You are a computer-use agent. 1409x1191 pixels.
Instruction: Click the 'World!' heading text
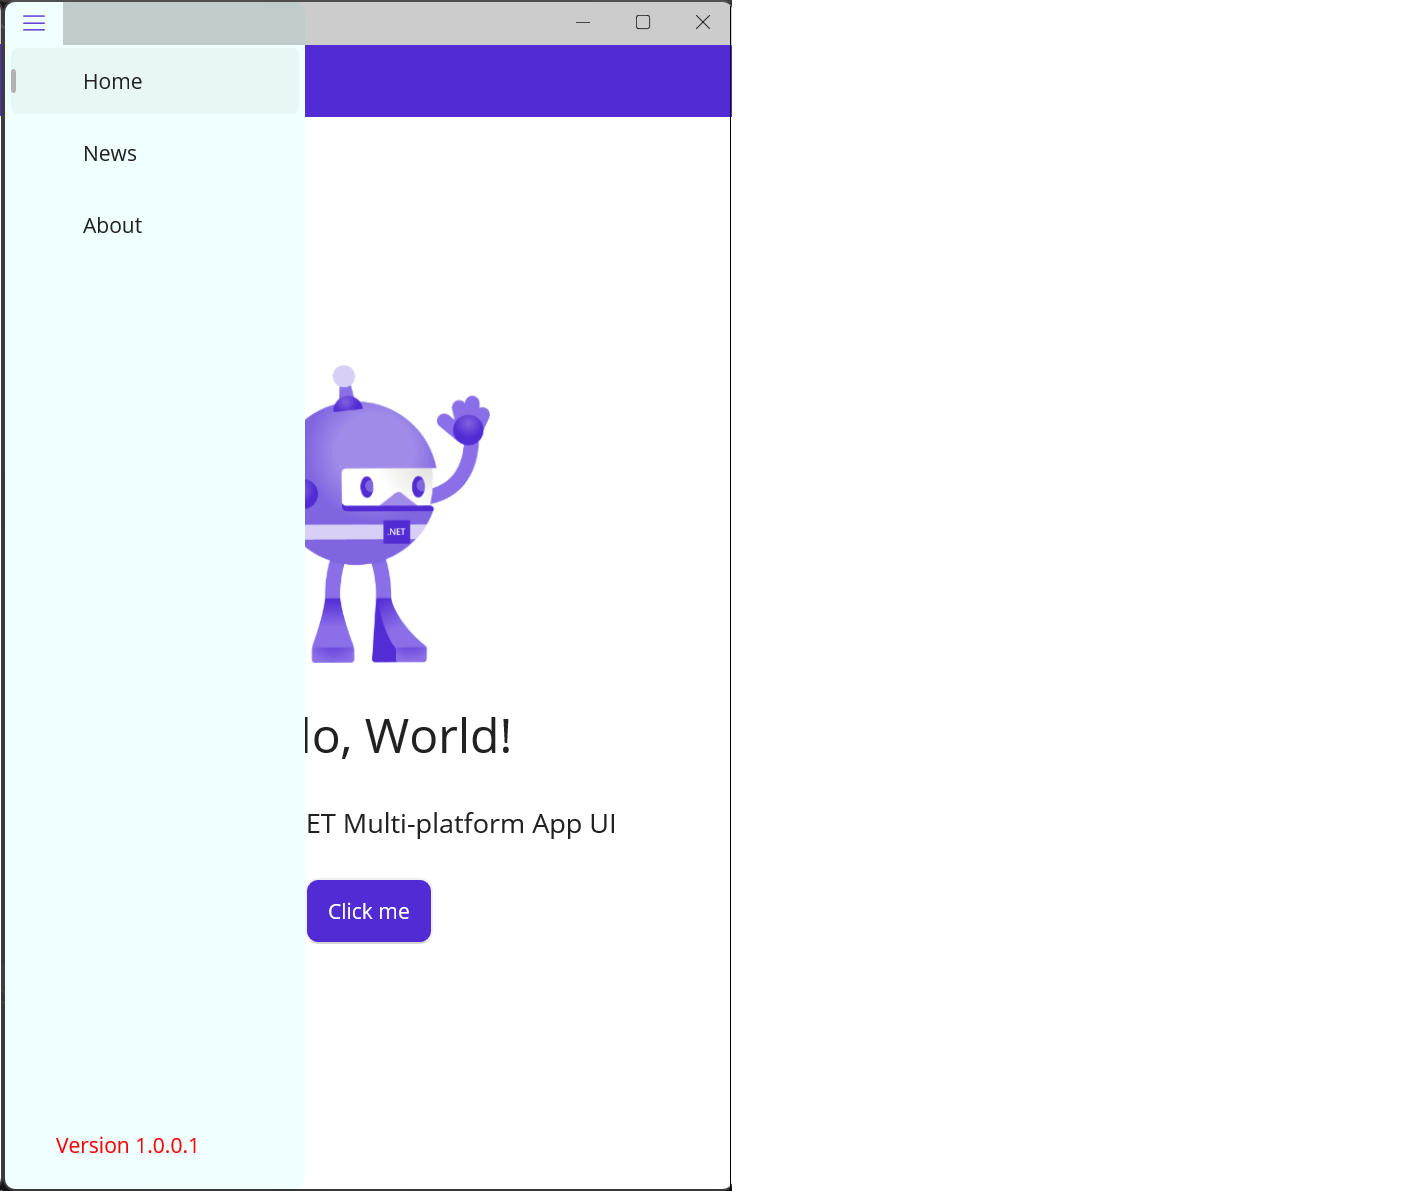click(x=438, y=736)
